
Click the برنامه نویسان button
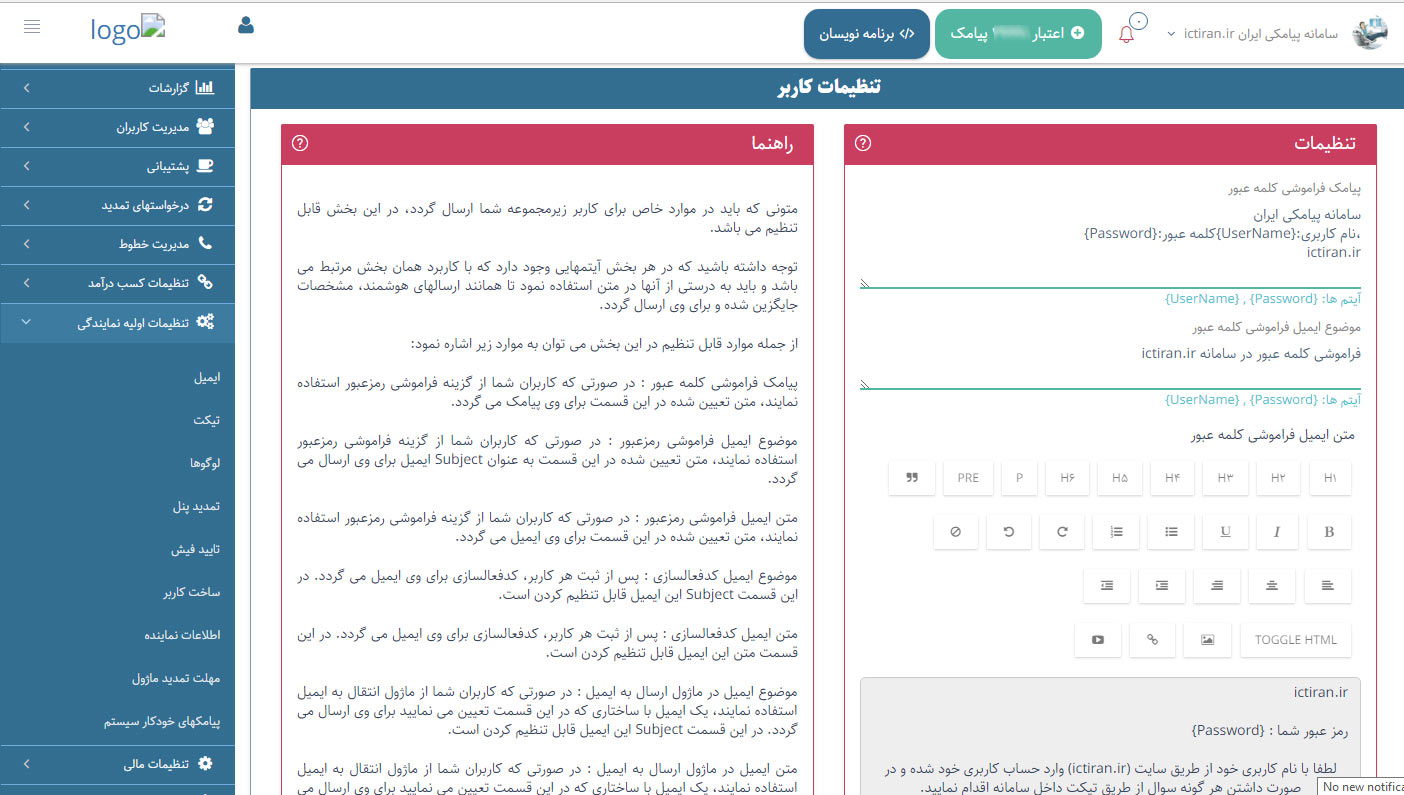(x=867, y=33)
